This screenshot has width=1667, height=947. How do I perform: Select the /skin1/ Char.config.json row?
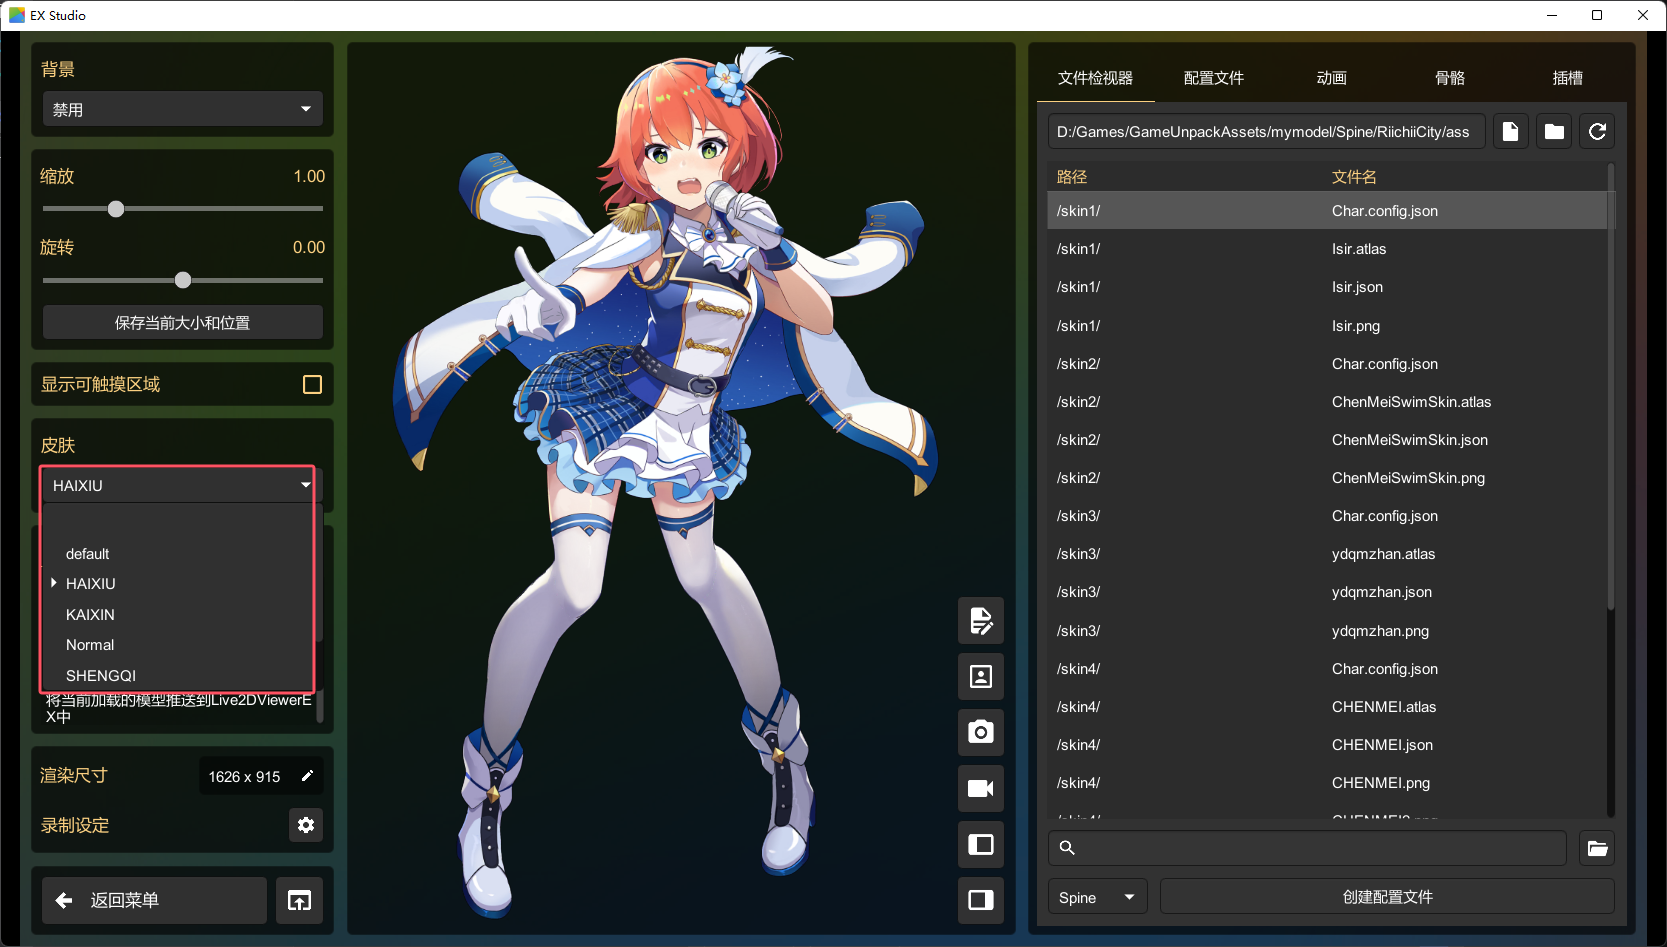click(x=1326, y=211)
